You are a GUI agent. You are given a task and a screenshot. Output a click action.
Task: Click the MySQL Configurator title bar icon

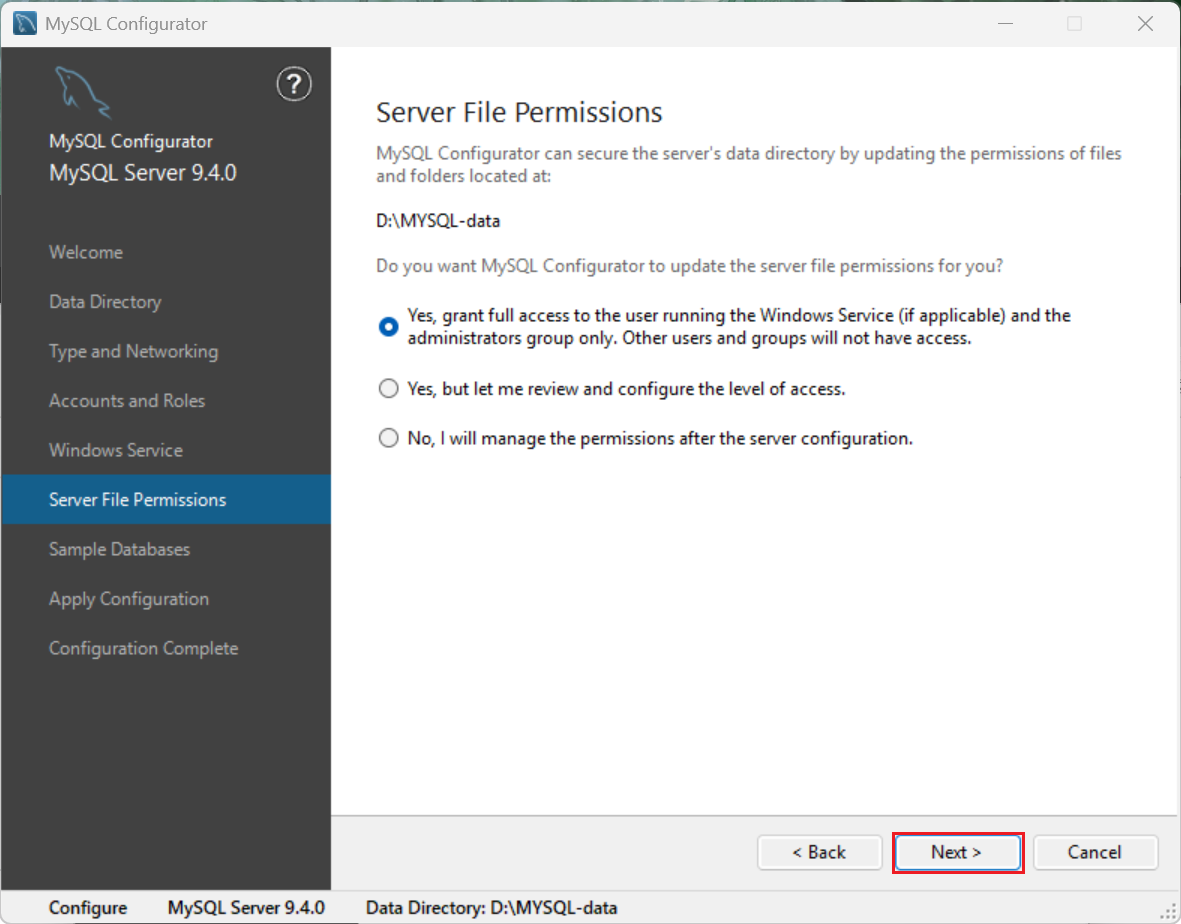coord(24,23)
